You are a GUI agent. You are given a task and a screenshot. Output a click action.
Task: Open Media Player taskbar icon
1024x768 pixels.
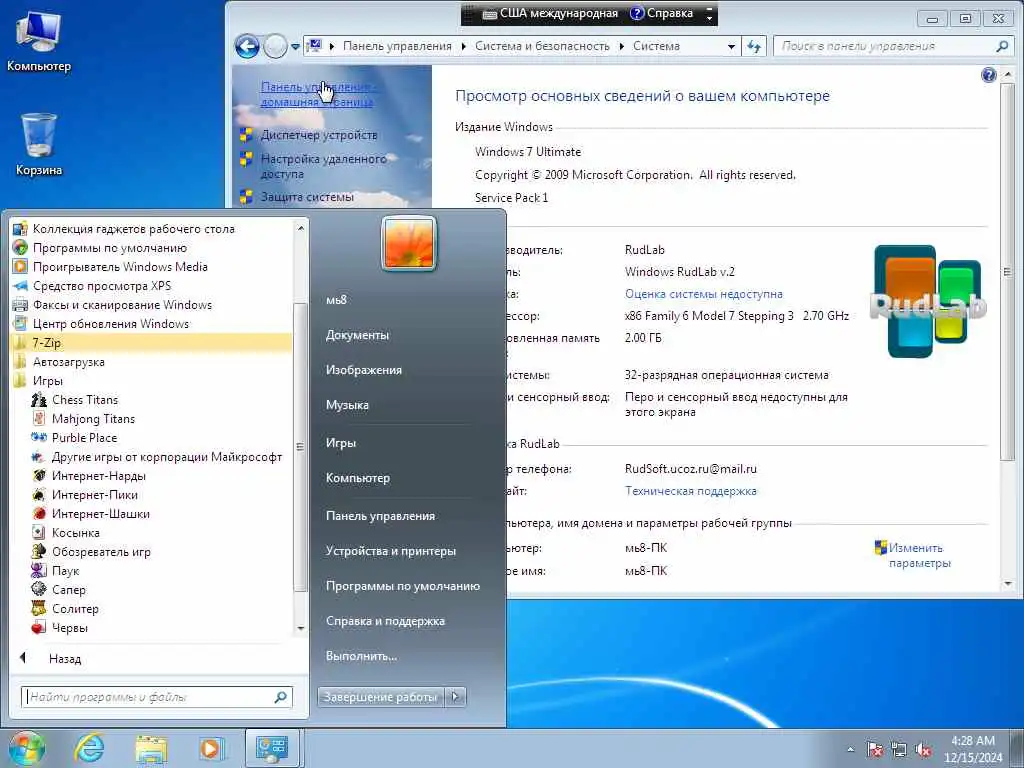pos(211,748)
